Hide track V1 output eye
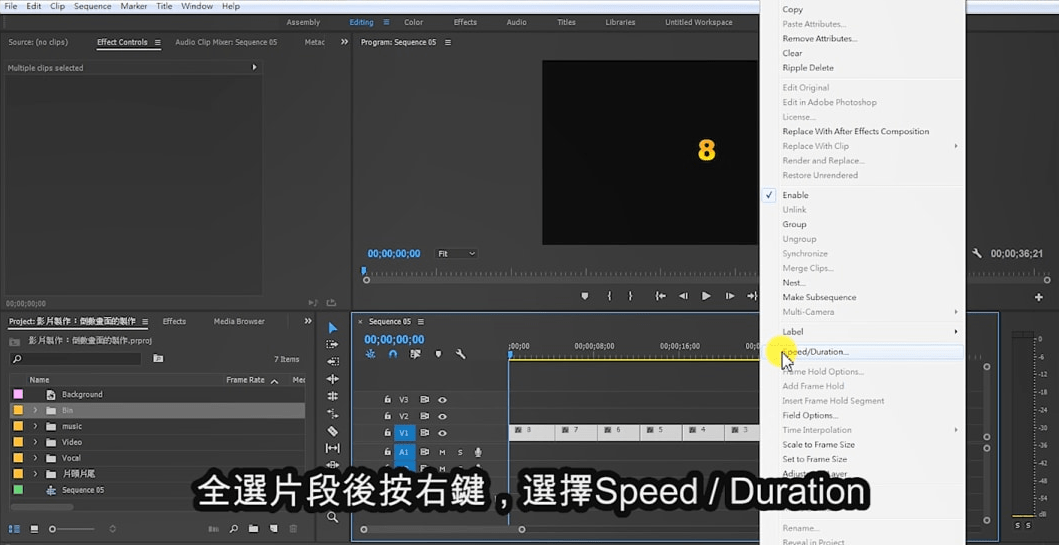 [x=442, y=433]
